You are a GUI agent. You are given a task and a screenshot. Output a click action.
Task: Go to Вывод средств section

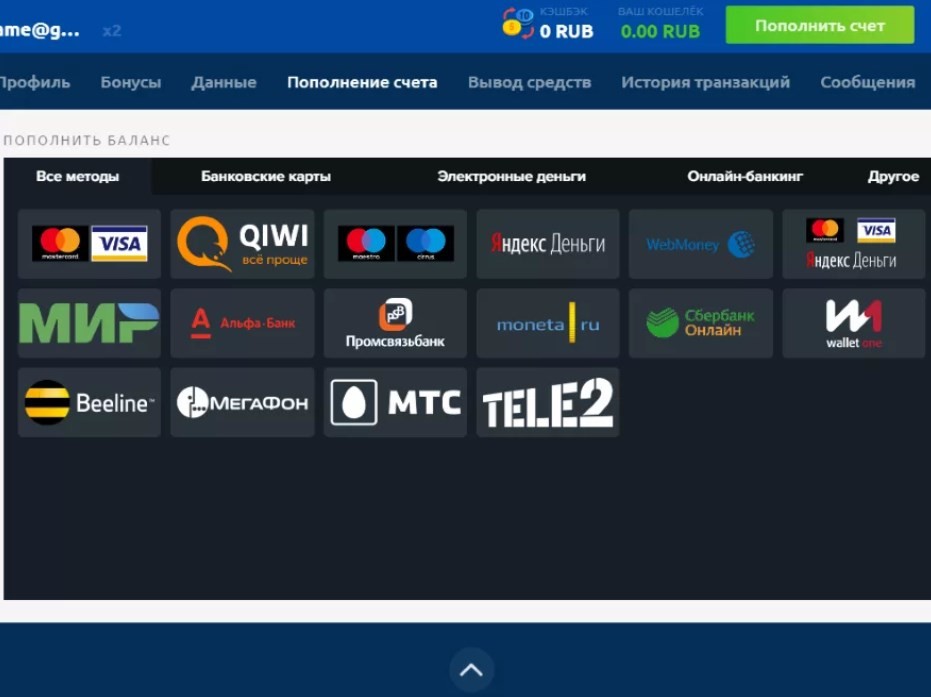(x=529, y=83)
